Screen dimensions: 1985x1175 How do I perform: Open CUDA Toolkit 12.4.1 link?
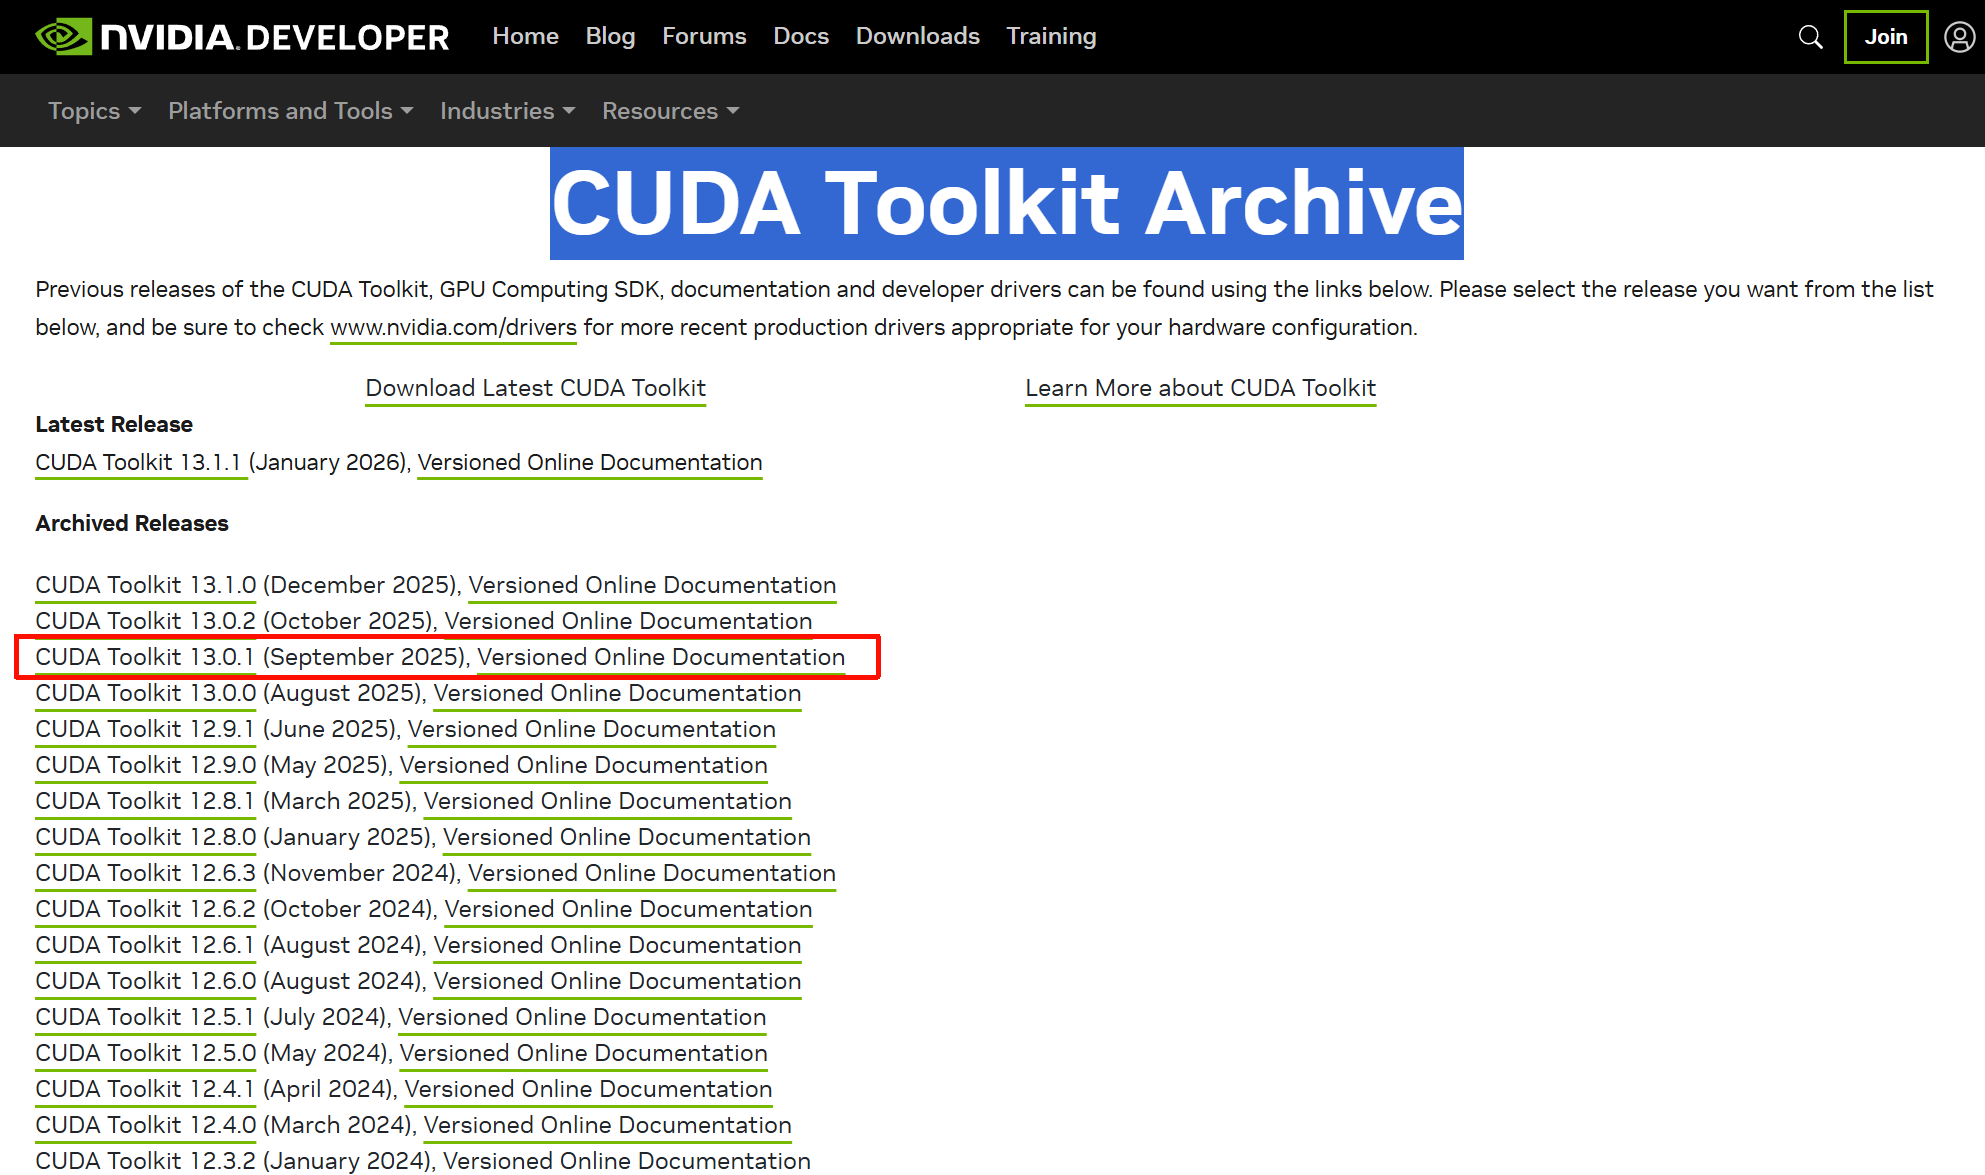point(146,1090)
